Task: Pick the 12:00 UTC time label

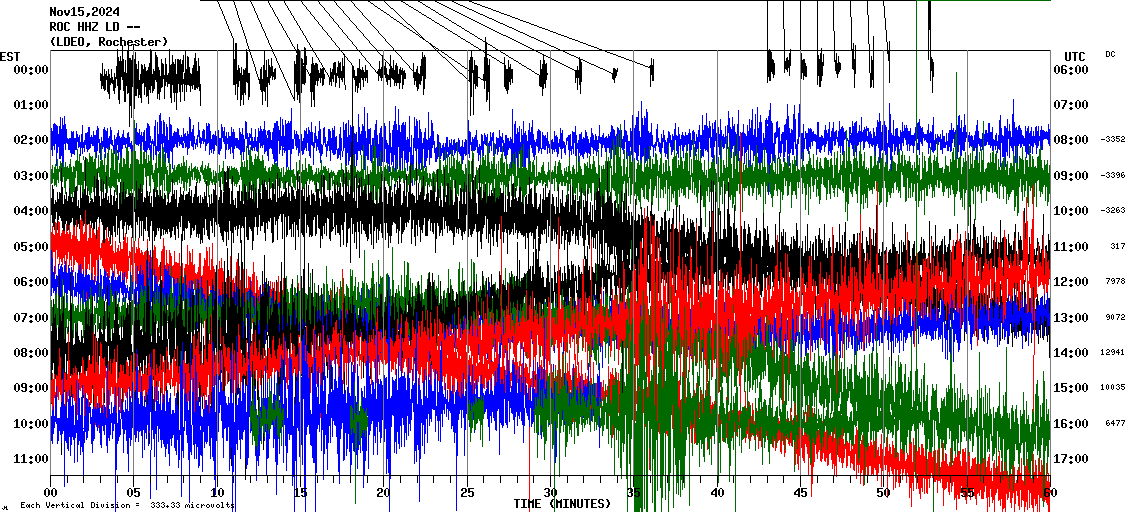Action: [x=1071, y=282]
